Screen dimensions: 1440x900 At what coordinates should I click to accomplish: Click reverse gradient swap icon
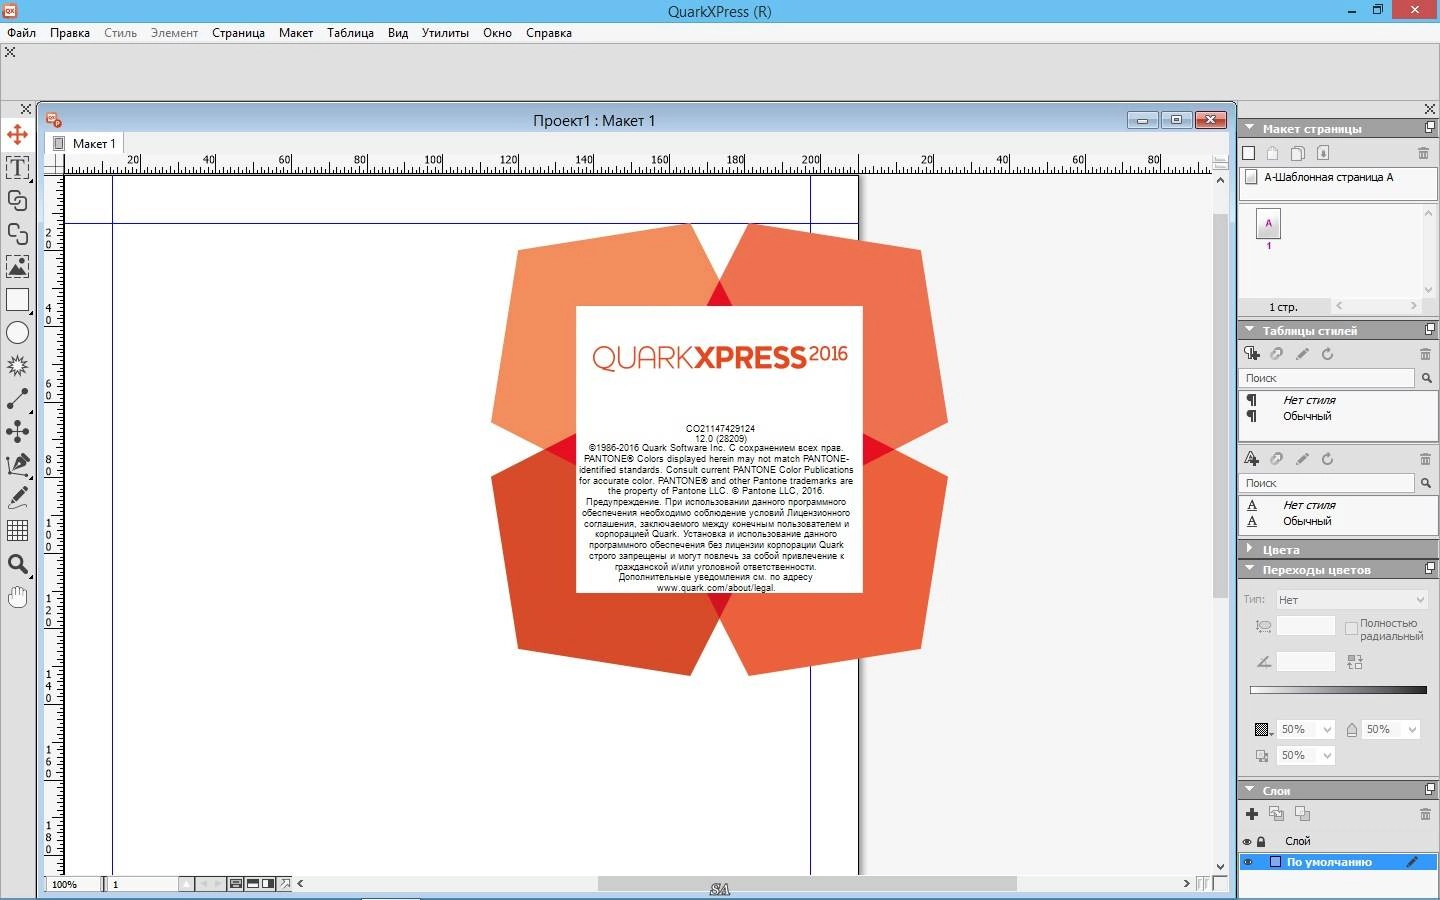point(1355,662)
